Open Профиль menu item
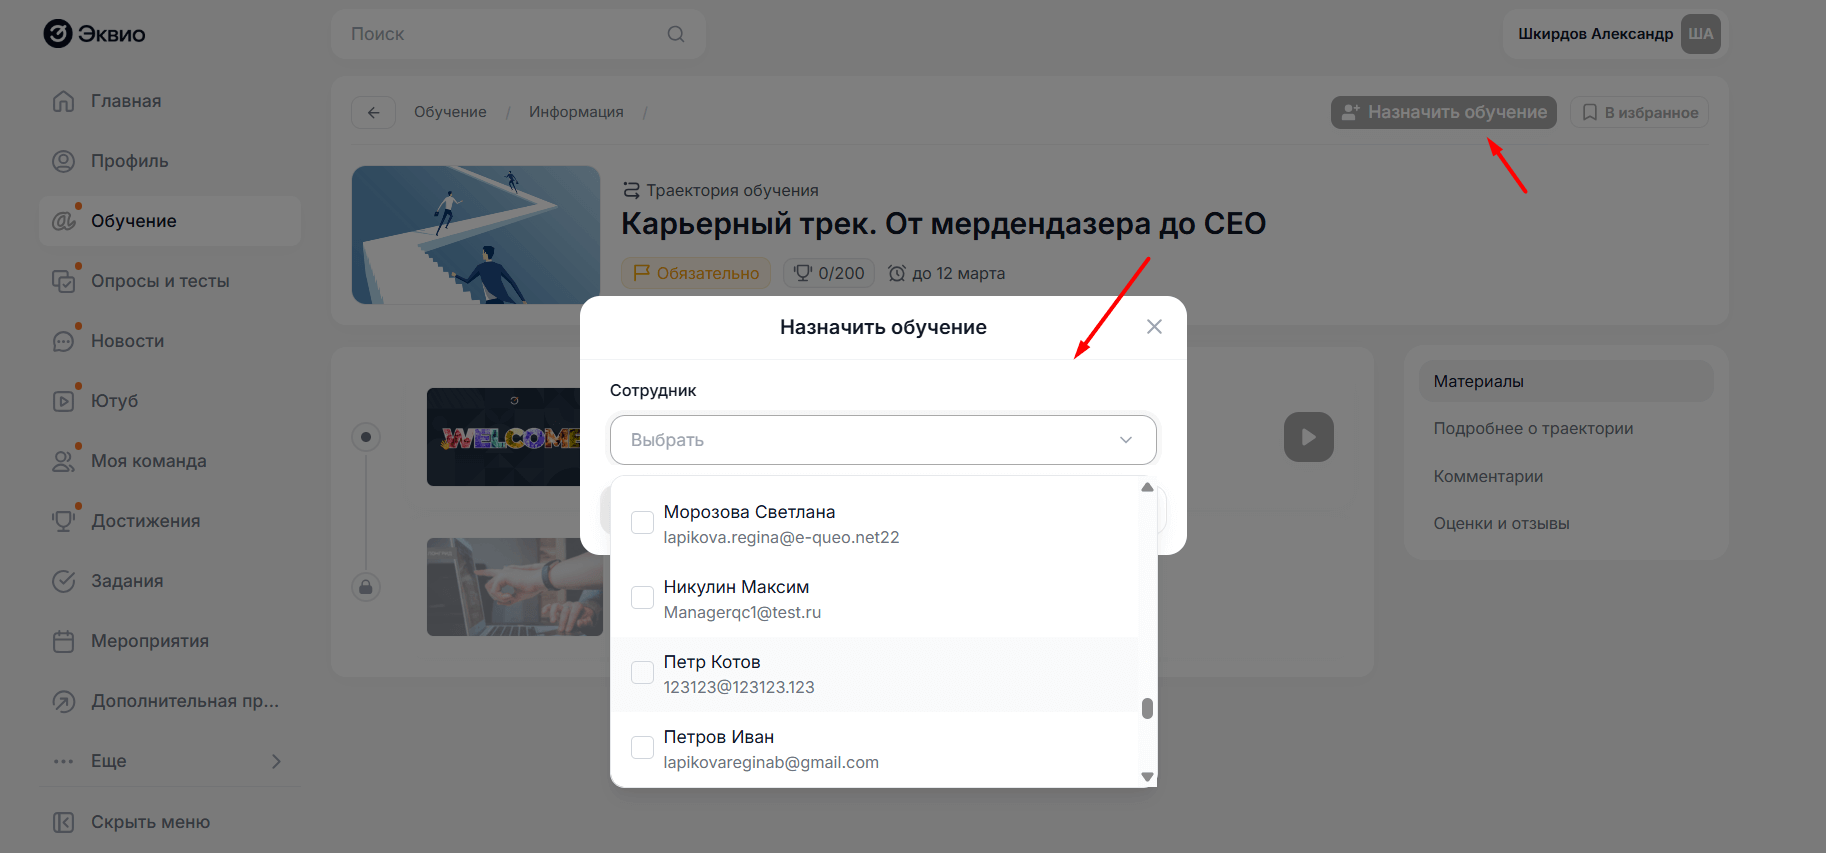The width and height of the screenshot is (1826, 853). pos(170,161)
